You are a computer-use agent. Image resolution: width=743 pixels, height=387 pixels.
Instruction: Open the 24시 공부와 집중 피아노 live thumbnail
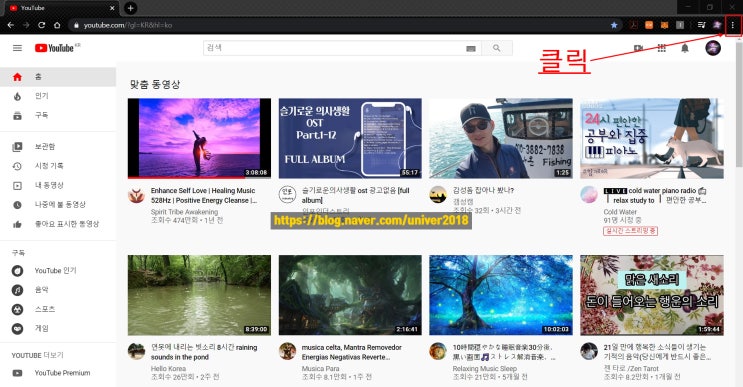point(652,138)
